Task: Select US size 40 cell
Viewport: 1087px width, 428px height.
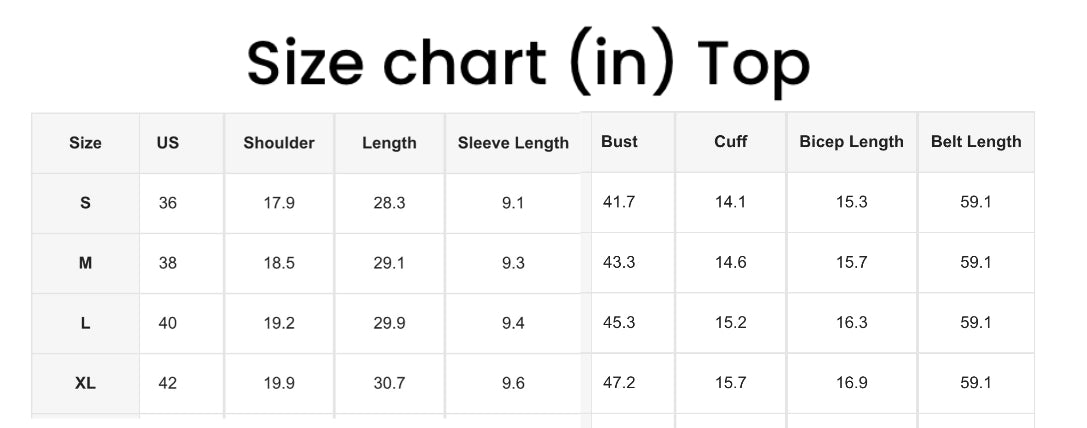Action: click(168, 323)
